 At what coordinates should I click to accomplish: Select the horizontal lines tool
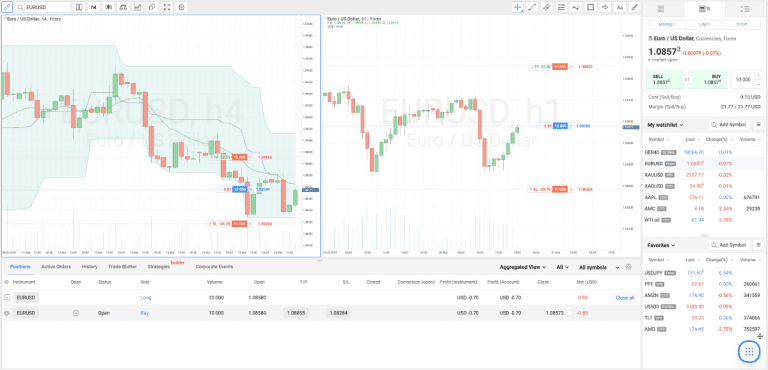(x=561, y=7)
